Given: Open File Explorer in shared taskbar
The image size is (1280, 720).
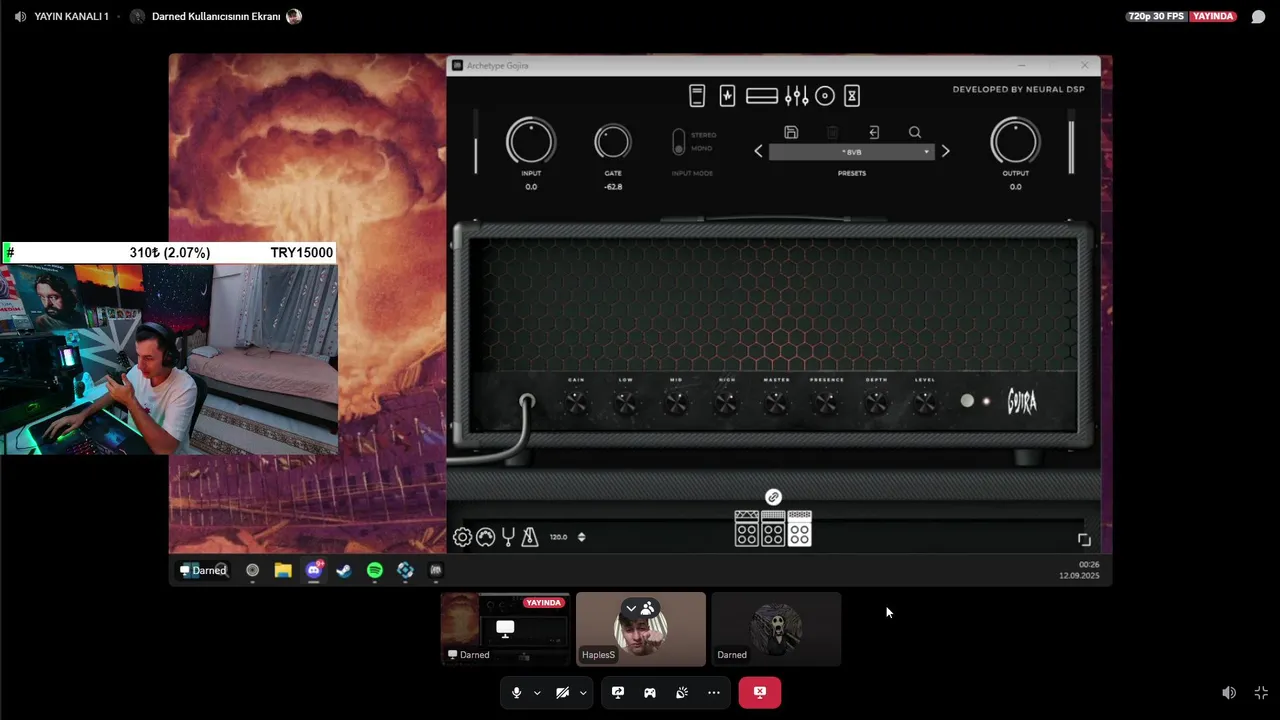Looking at the screenshot, I should [x=283, y=570].
